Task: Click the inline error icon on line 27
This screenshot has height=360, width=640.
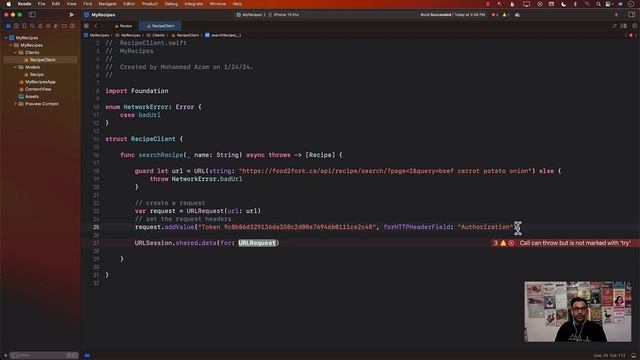Action: 511,243
